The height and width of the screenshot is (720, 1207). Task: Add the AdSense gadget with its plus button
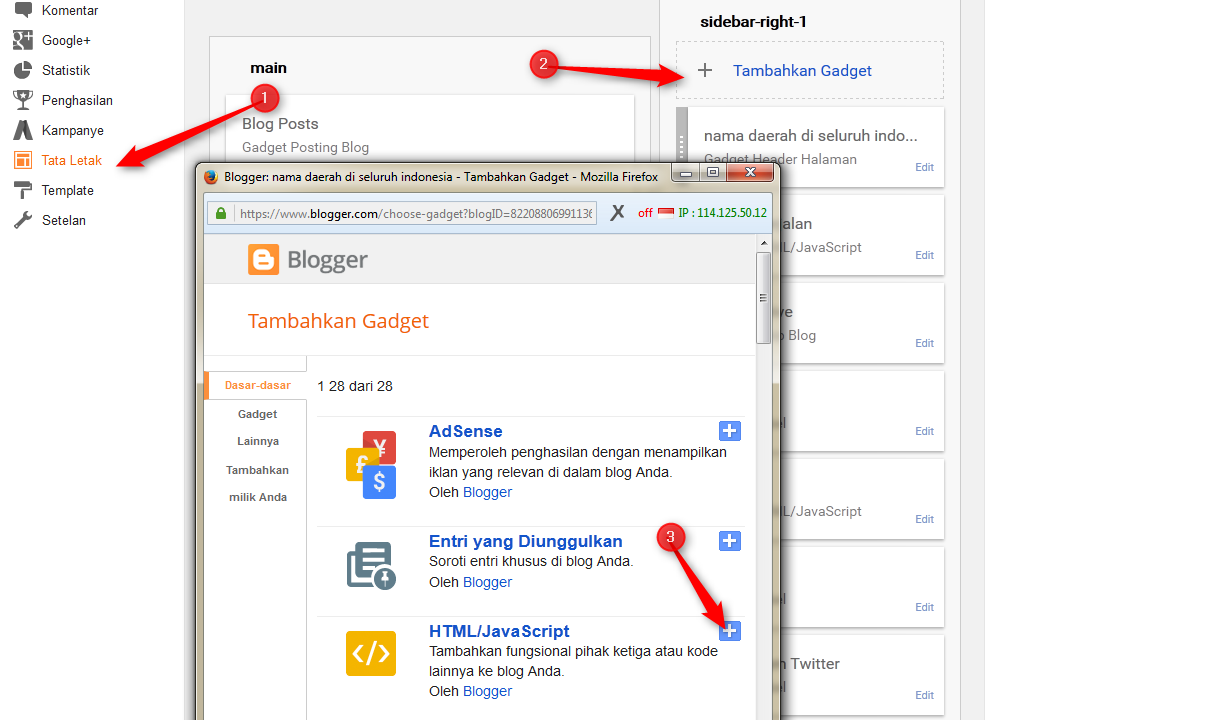pyautogui.click(x=730, y=431)
